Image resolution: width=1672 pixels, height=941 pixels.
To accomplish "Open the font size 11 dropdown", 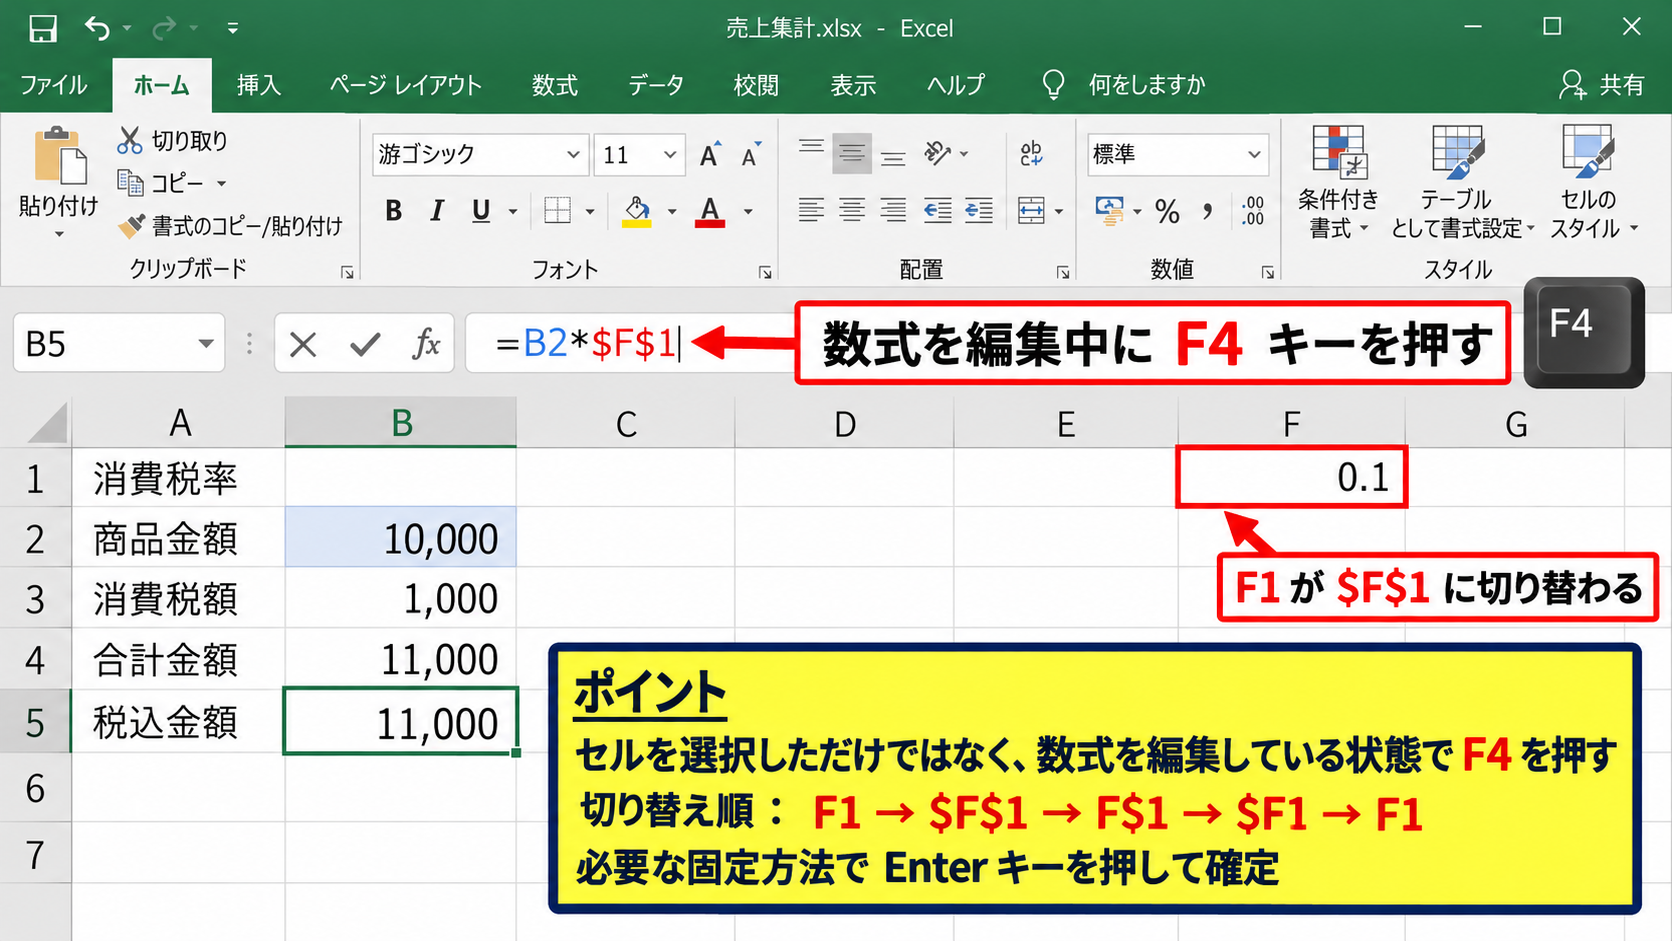I will point(670,155).
